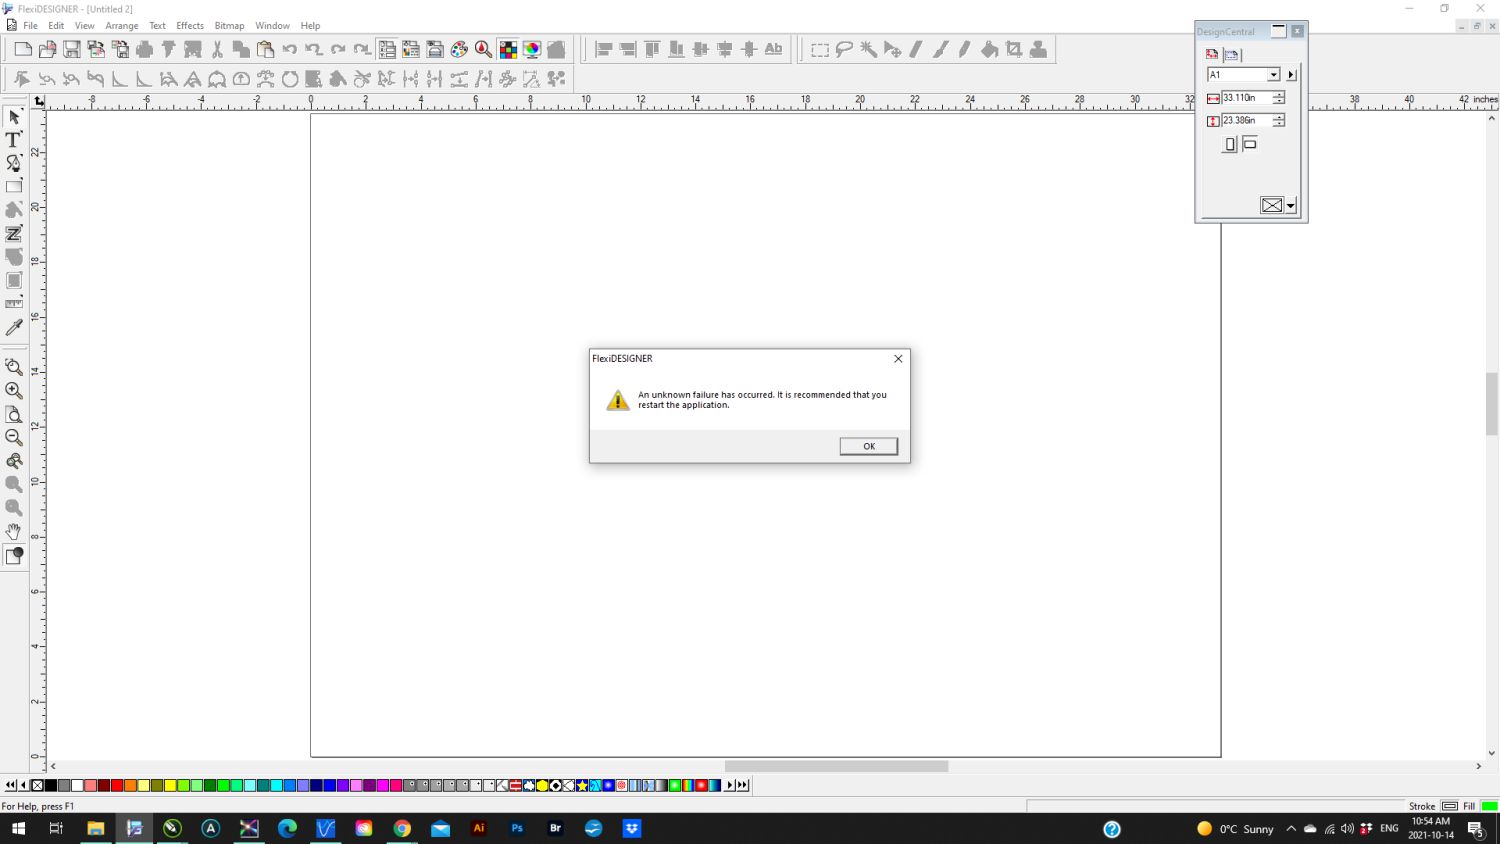Screen dimensions: 1500x844
Task: Click the green Fill indicator in status bar
Action: pos(1489,806)
